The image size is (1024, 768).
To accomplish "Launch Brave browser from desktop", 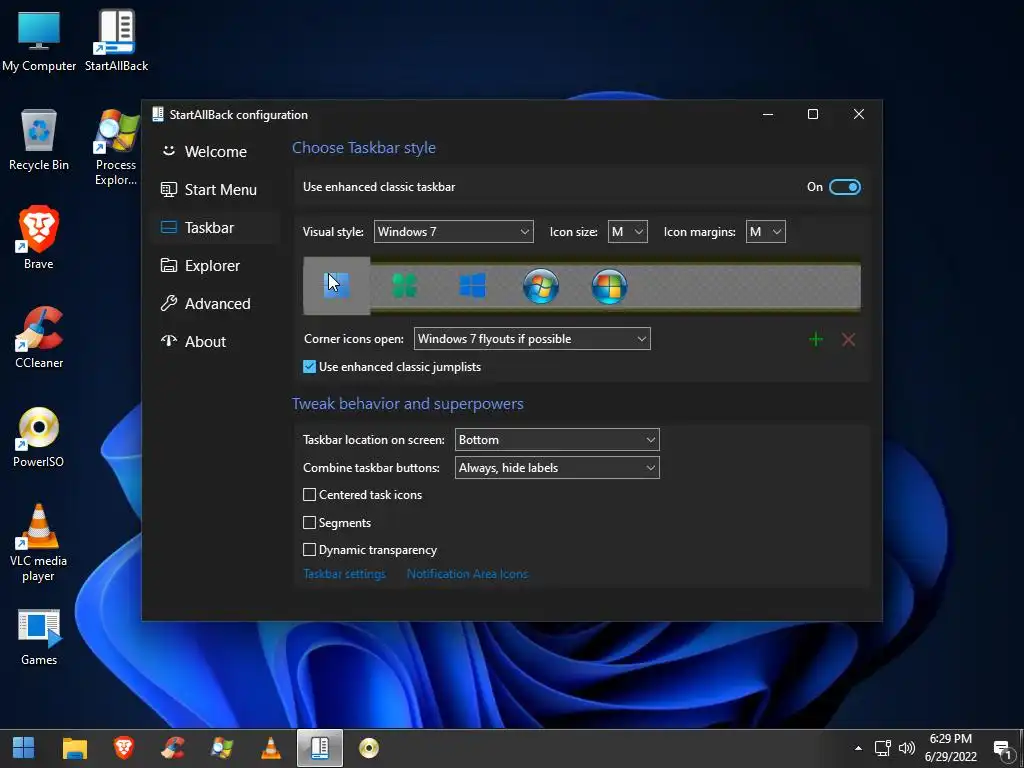I will coord(39,238).
